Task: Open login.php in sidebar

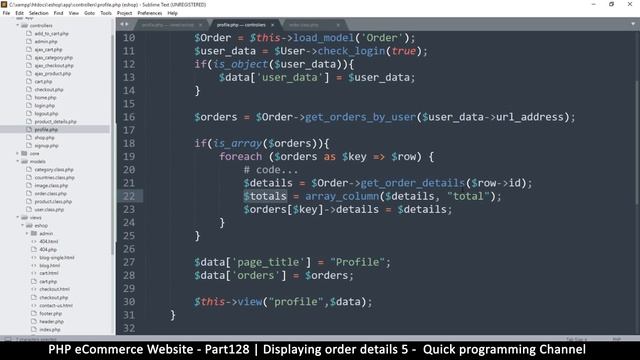Action: coord(44,106)
